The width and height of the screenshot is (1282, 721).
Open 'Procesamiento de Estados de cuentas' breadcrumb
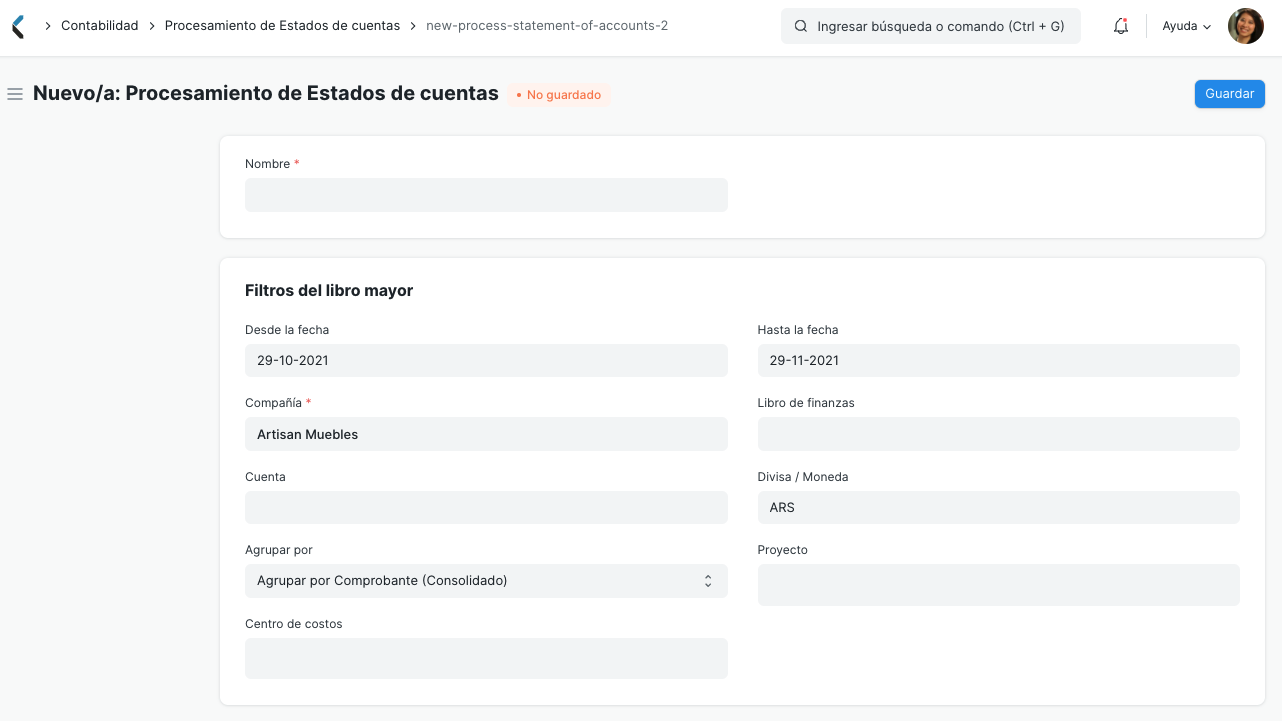(x=284, y=25)
